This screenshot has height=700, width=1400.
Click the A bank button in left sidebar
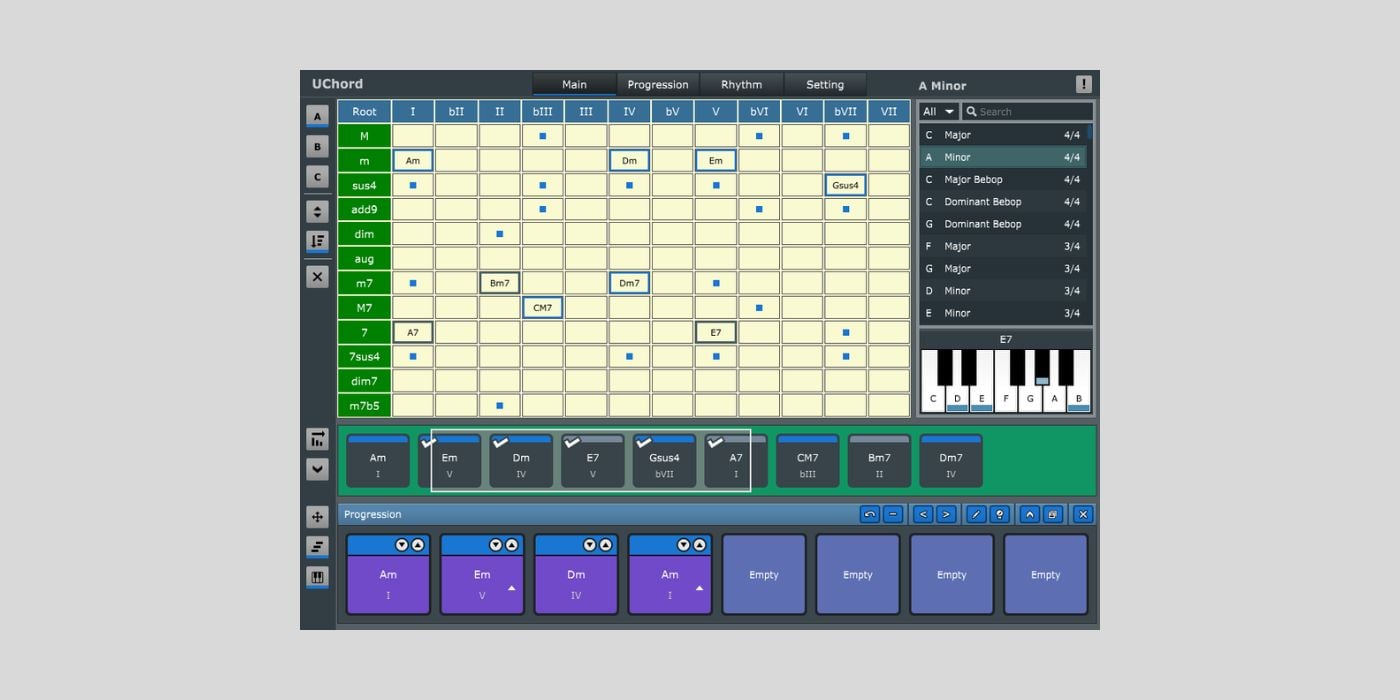click(x=317, y=116)
